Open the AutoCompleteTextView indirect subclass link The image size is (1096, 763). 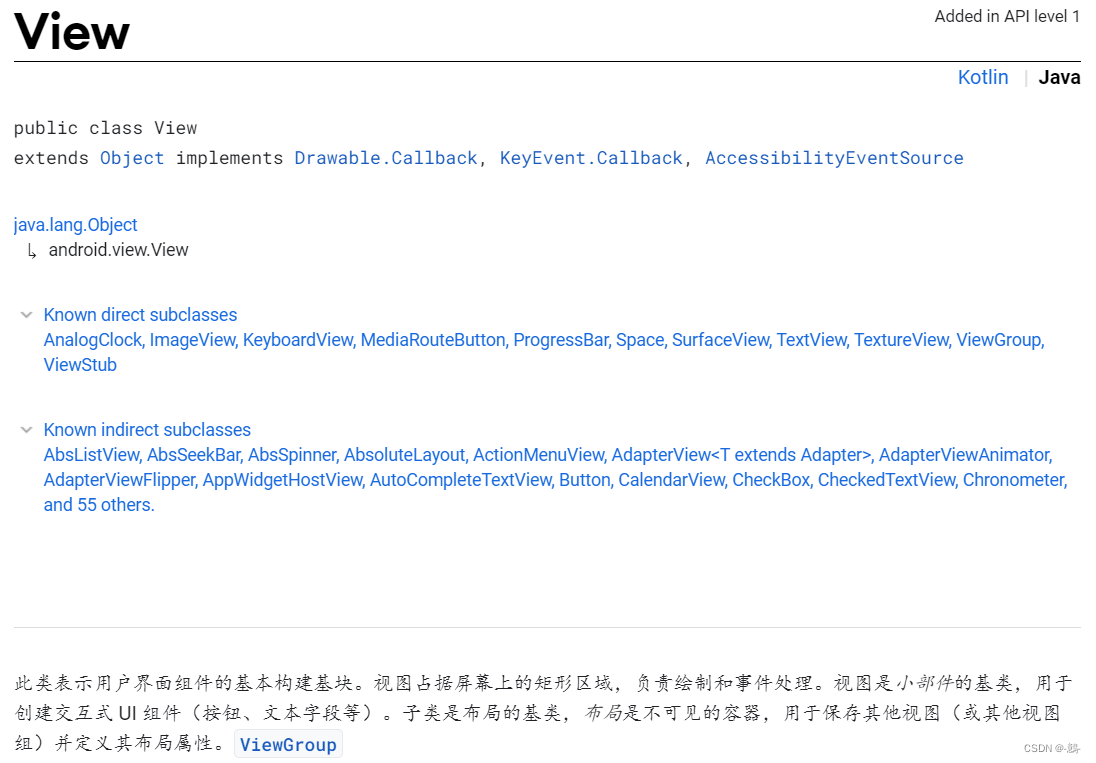pos(459,480)
